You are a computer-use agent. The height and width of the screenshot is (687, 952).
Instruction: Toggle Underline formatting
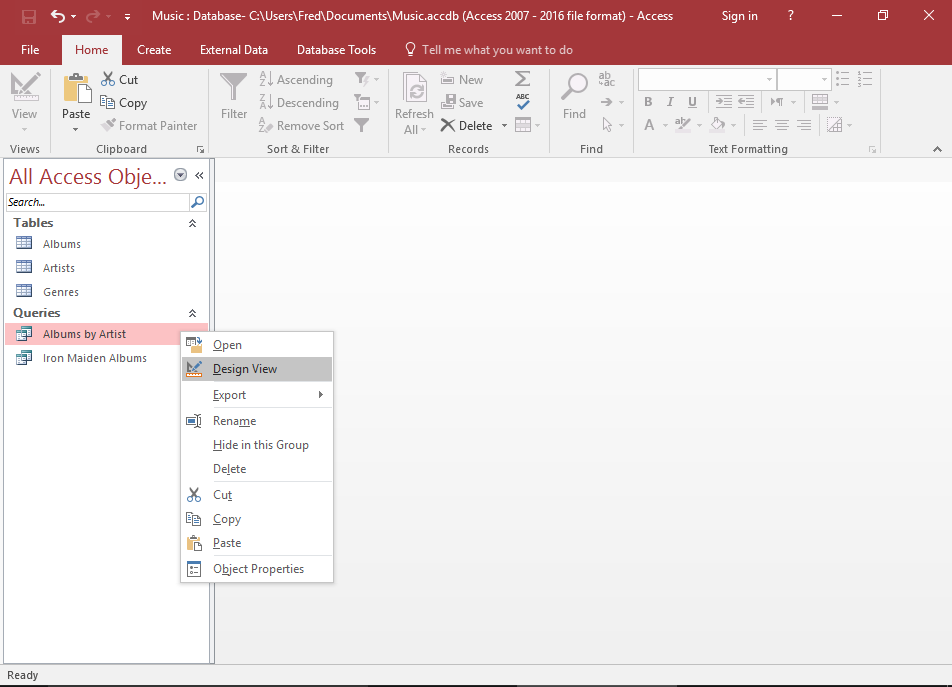(x=692, y=102)
